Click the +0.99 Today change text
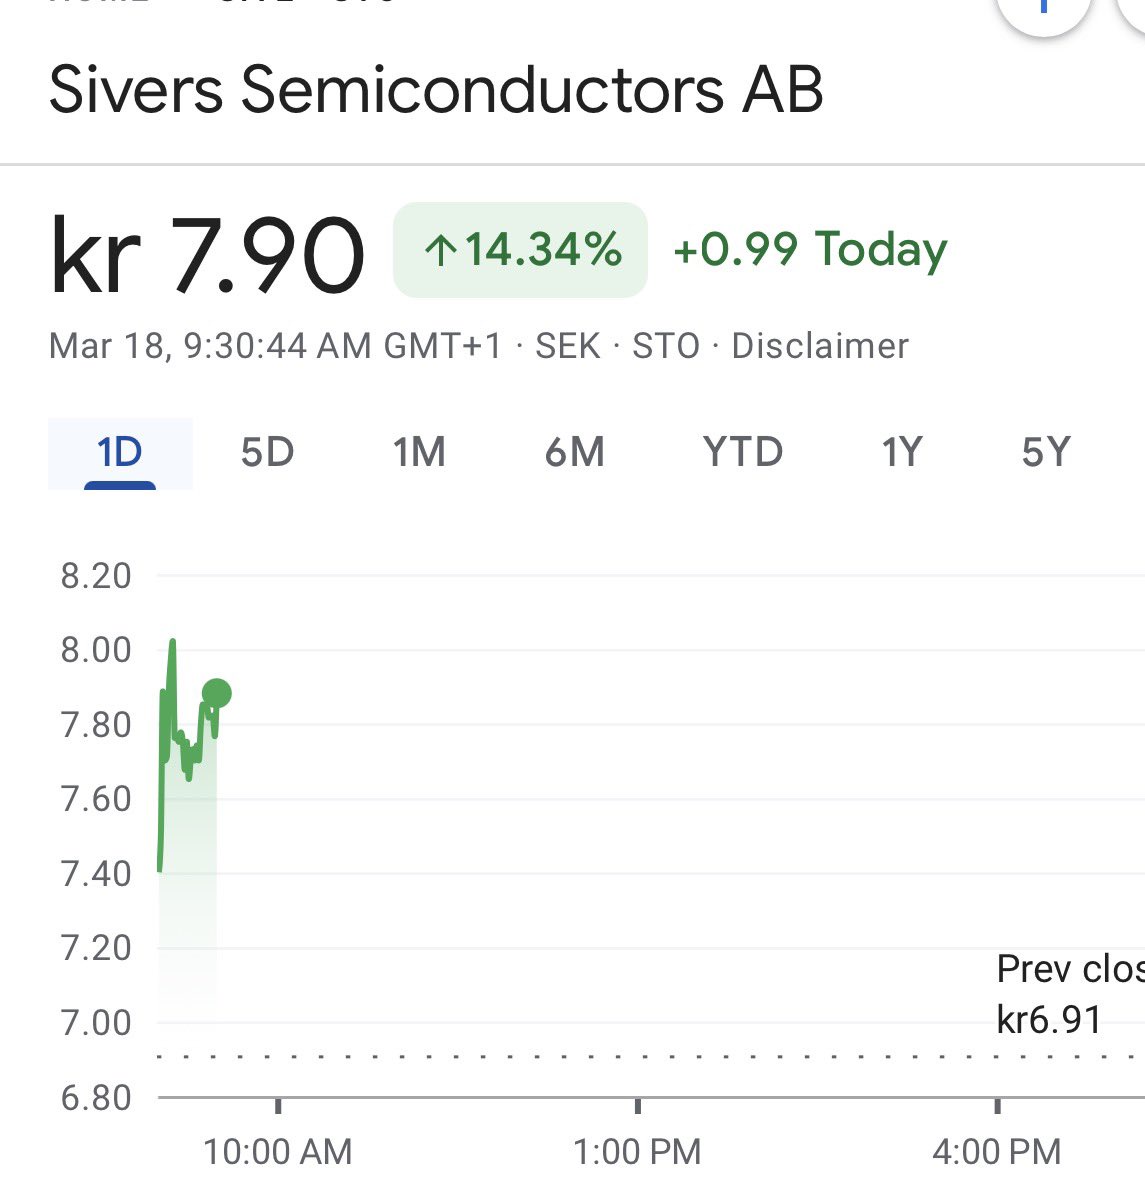Screen dimensions: 1145x1195 click(810, 249)
